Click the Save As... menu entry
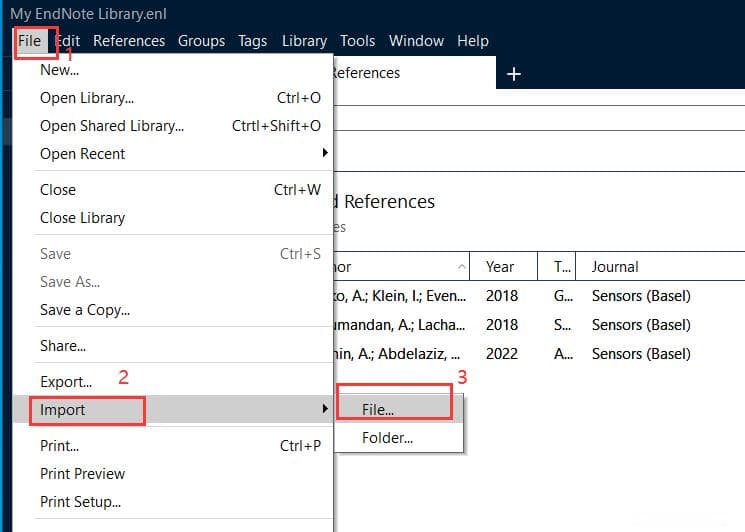Viewport: 745px width, 532px height. tap(173, 282)
